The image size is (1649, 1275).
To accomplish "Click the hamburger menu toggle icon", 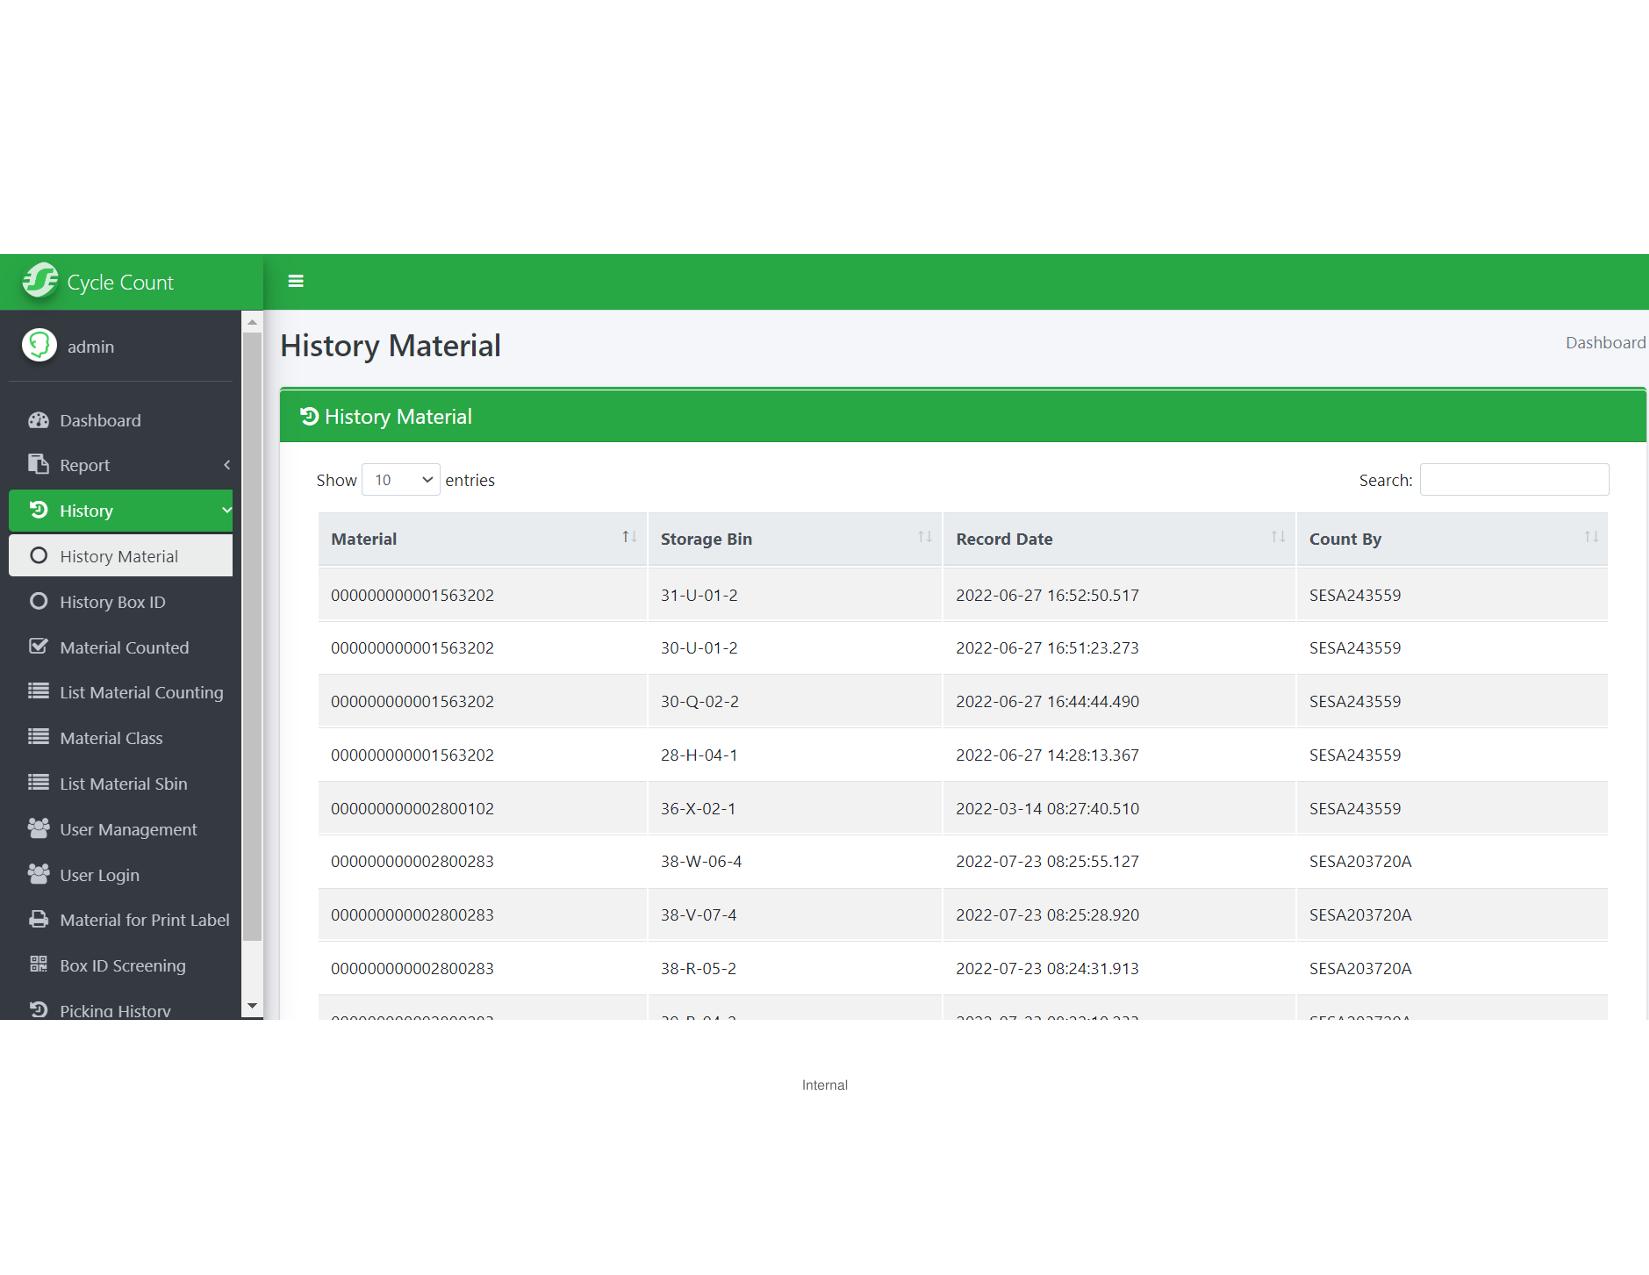I will click(296, 281).
